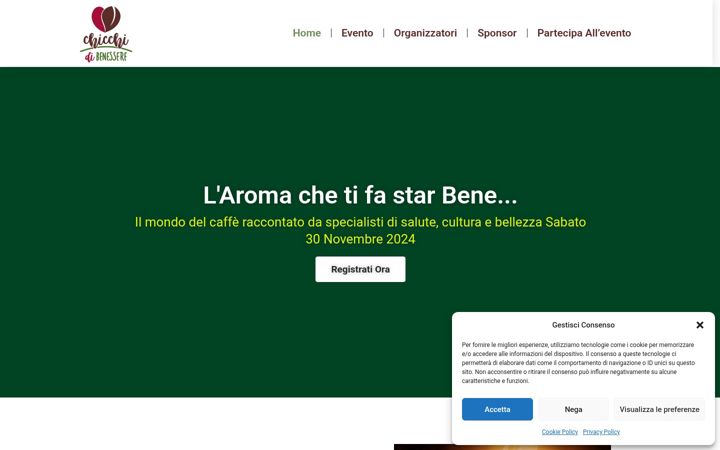The height and width of the screenshot is (450, 720).
Task: Click the cookie consent description paragraph
Action: [x=579, y=363]
